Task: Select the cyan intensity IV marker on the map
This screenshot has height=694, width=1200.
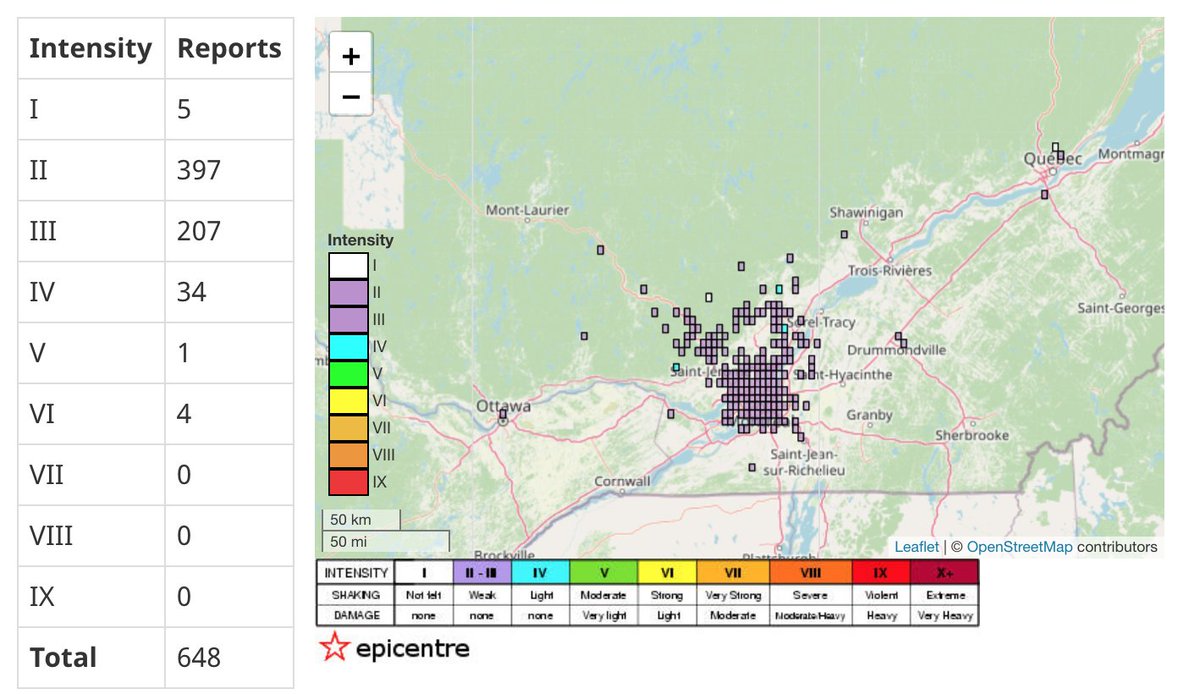Action: (x=779, y=289)
